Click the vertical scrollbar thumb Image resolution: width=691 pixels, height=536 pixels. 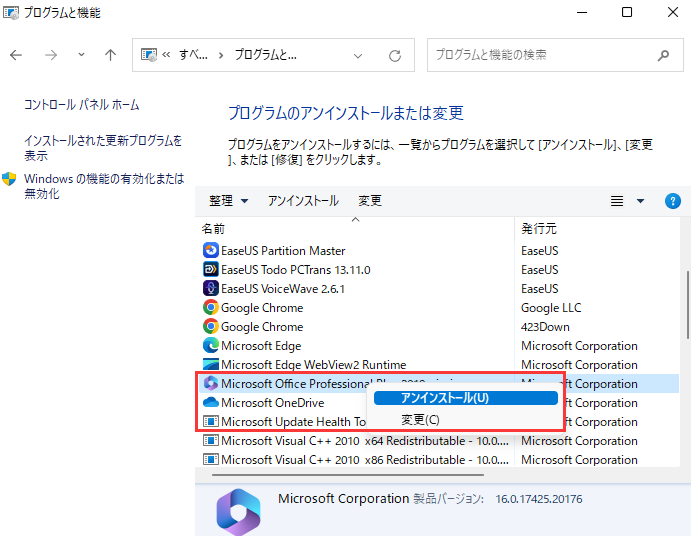687,305
